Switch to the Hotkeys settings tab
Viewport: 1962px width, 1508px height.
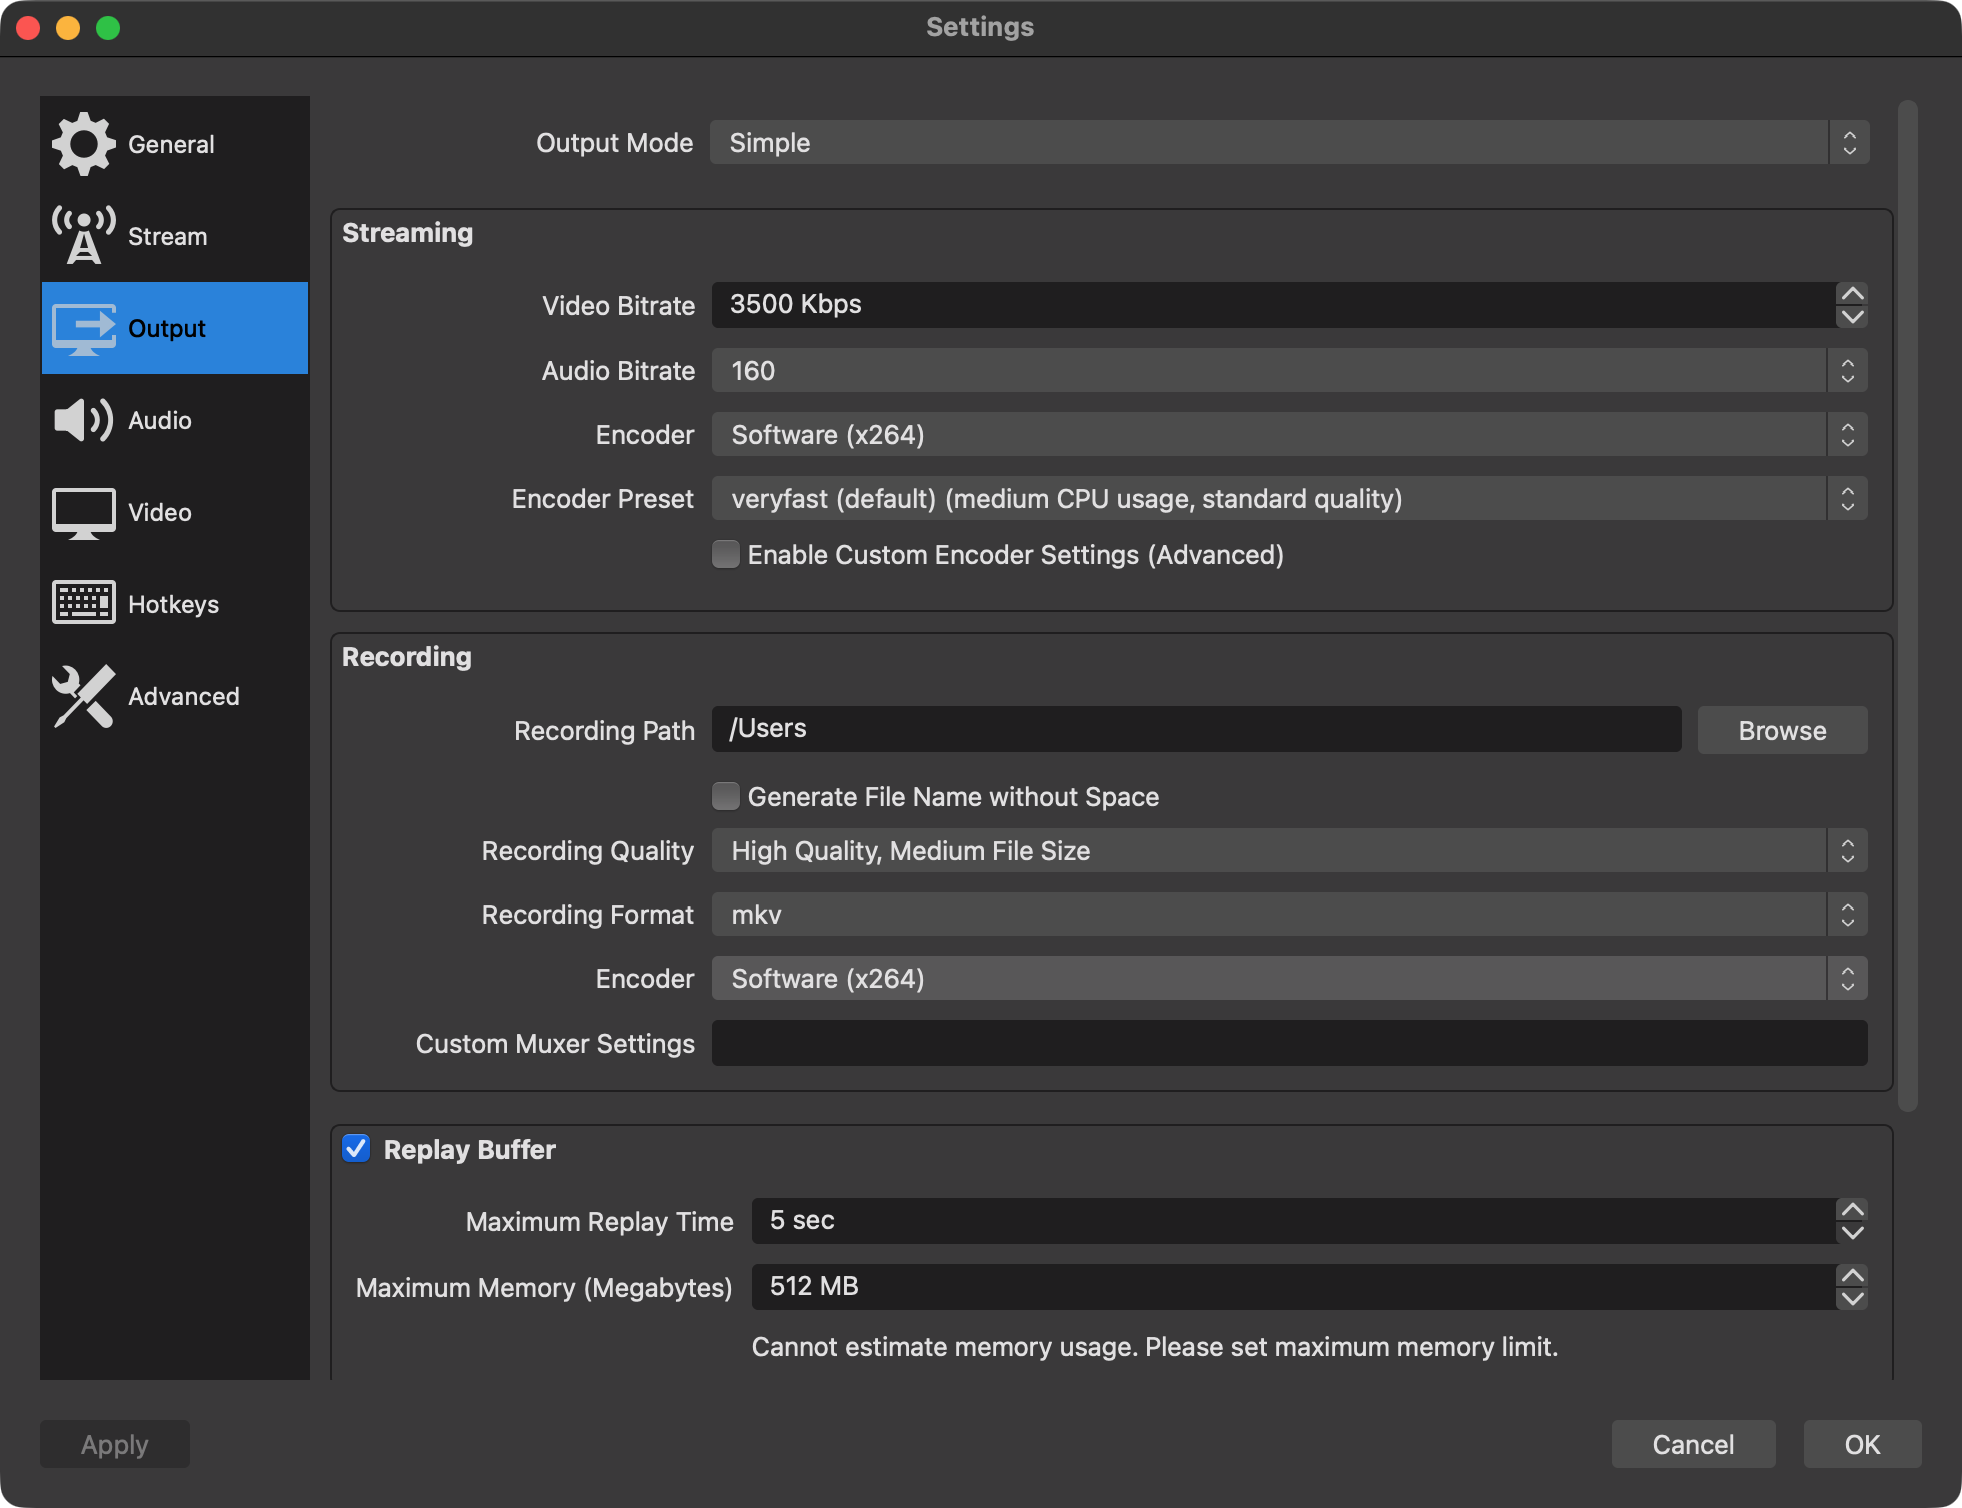[173, 604]
